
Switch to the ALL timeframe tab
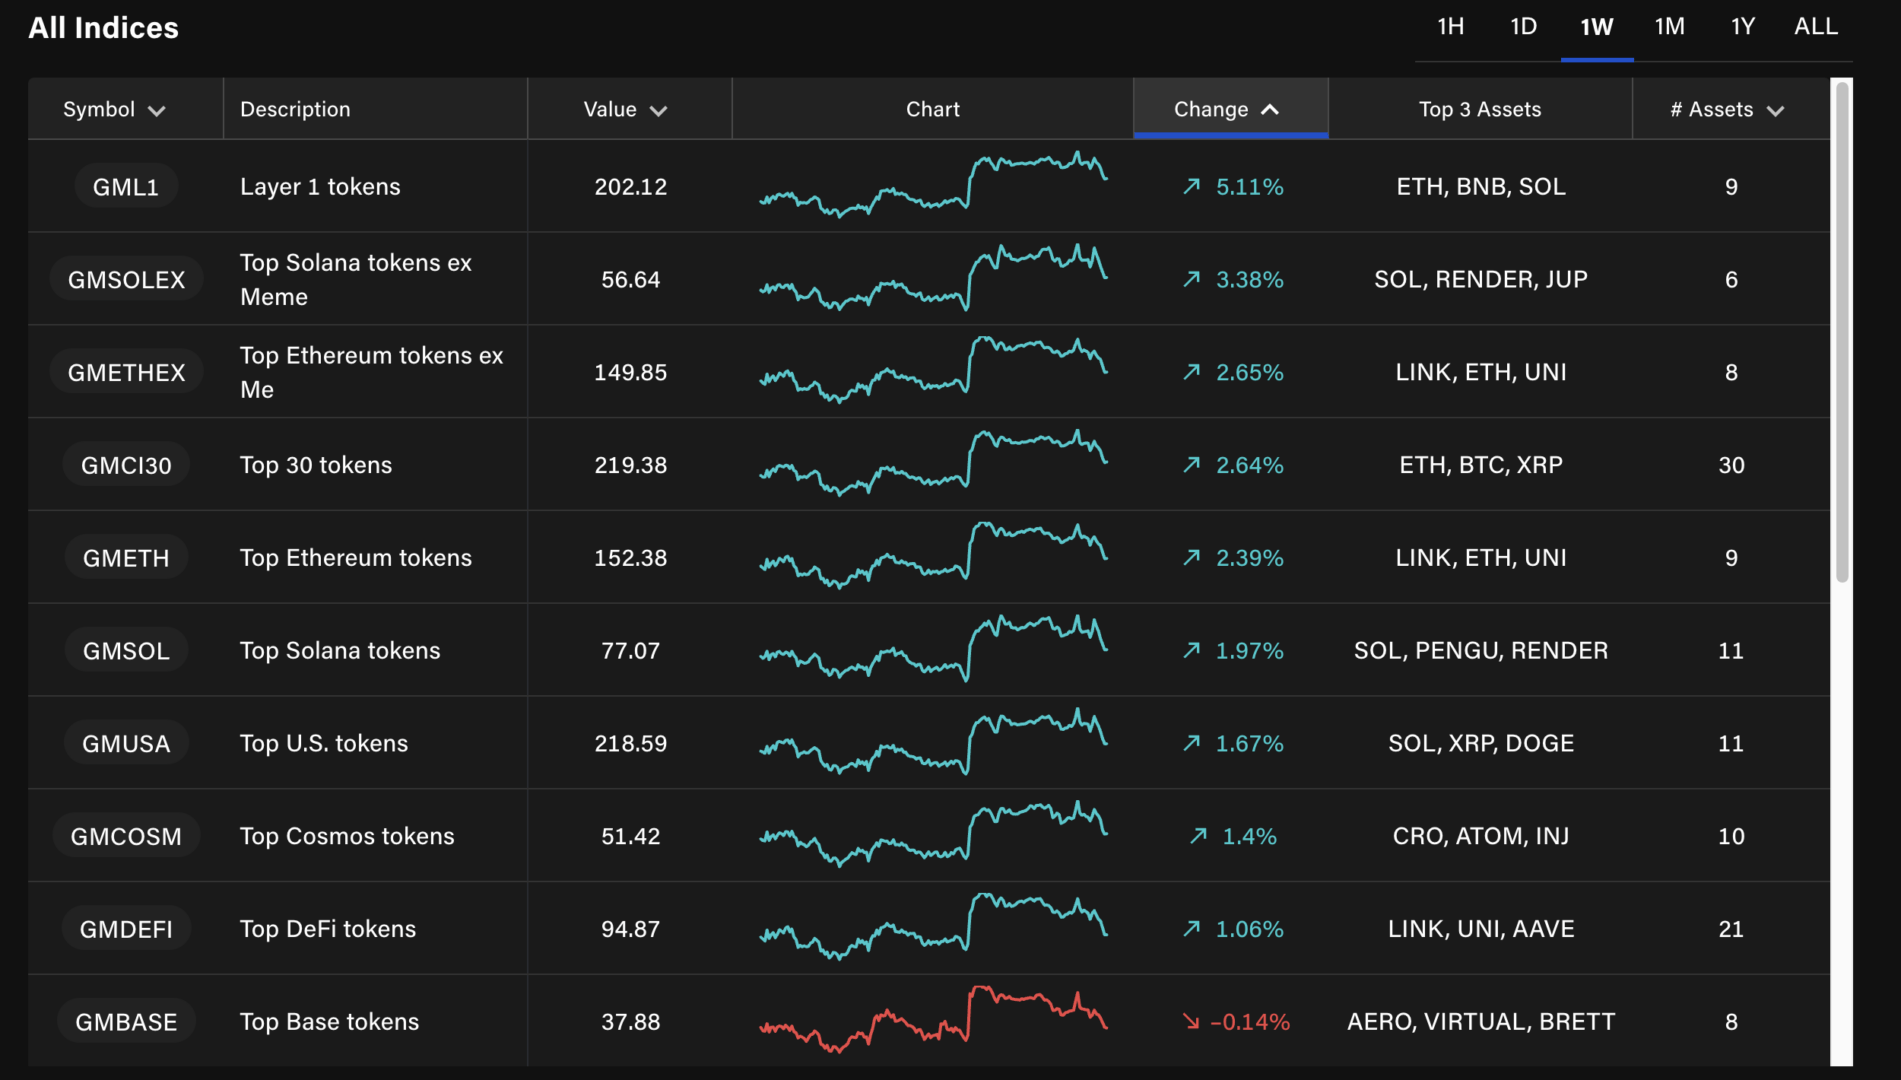[x=1816, y=27]
